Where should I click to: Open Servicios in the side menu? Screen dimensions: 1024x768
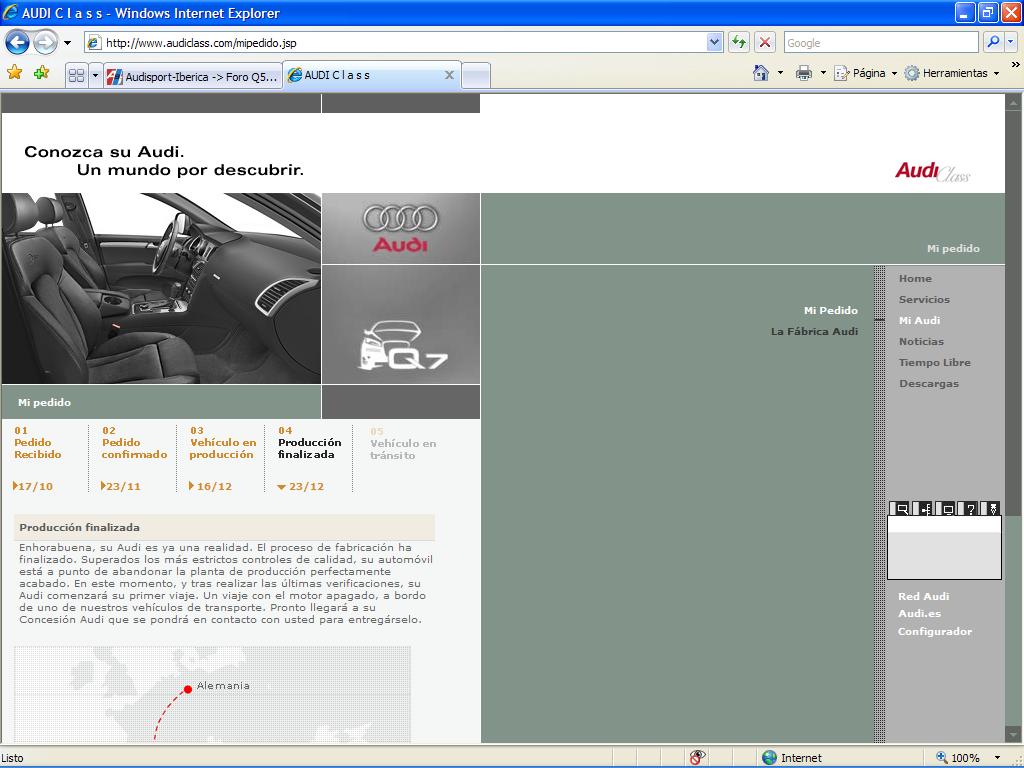tap(924, 299)
